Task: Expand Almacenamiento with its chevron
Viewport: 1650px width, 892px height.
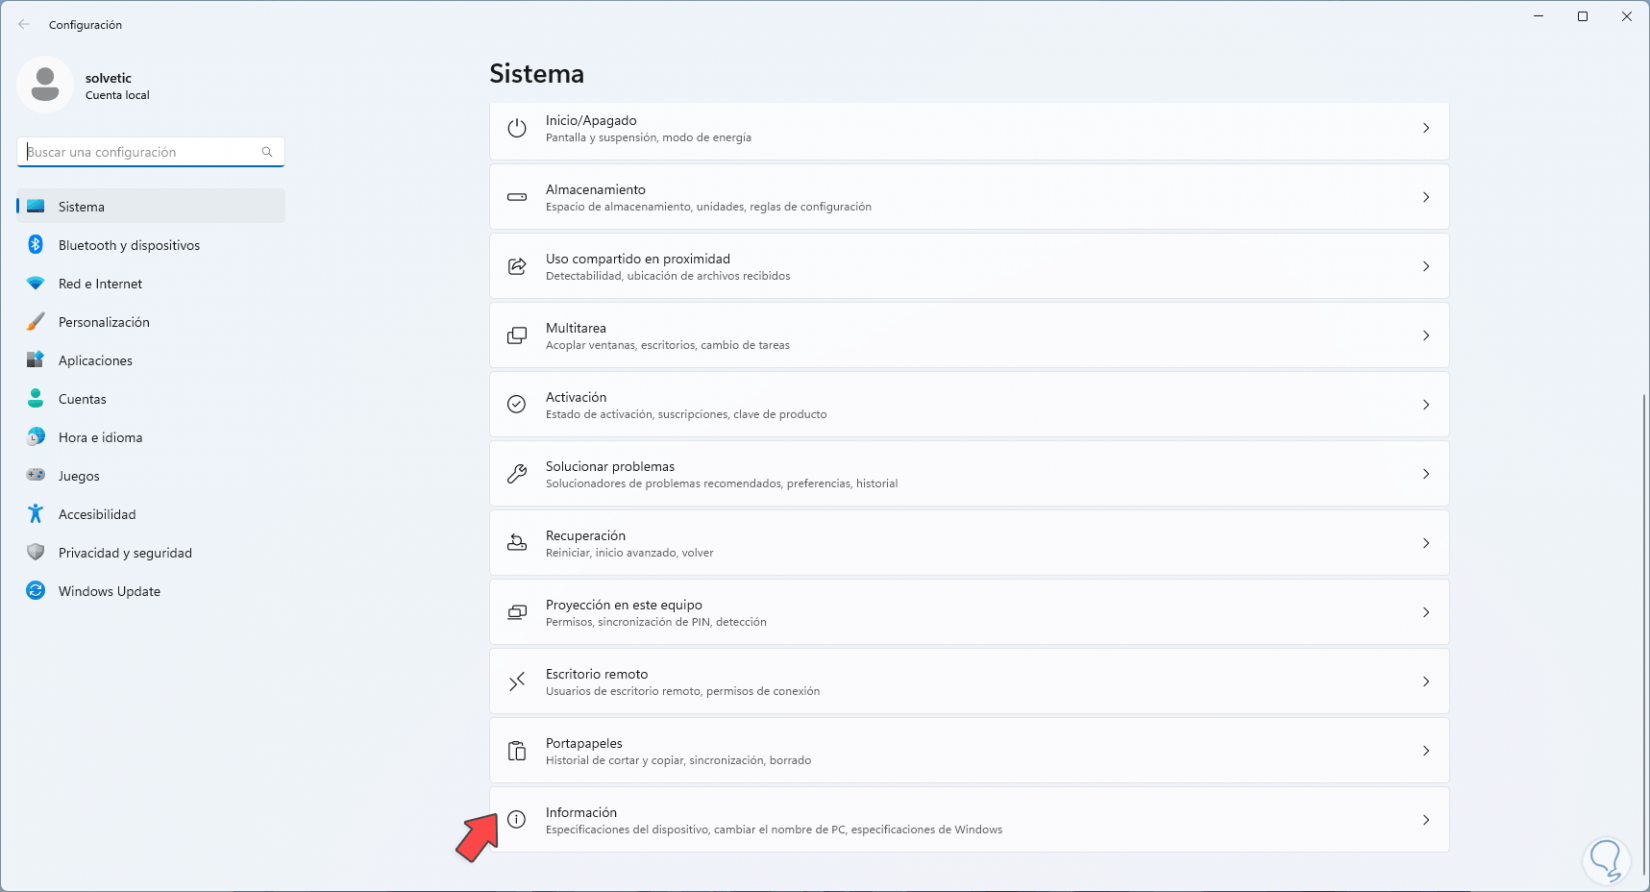Action: point(1426,197)
